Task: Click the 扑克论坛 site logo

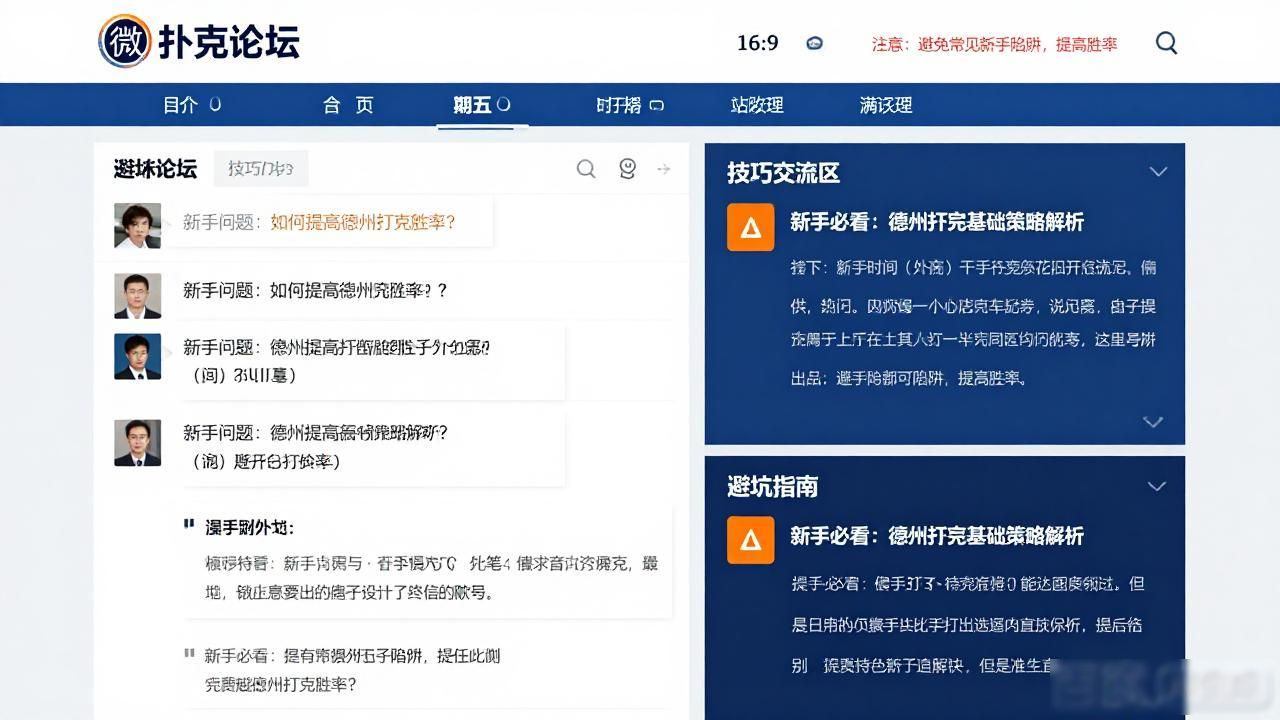Action: [200, 42]
